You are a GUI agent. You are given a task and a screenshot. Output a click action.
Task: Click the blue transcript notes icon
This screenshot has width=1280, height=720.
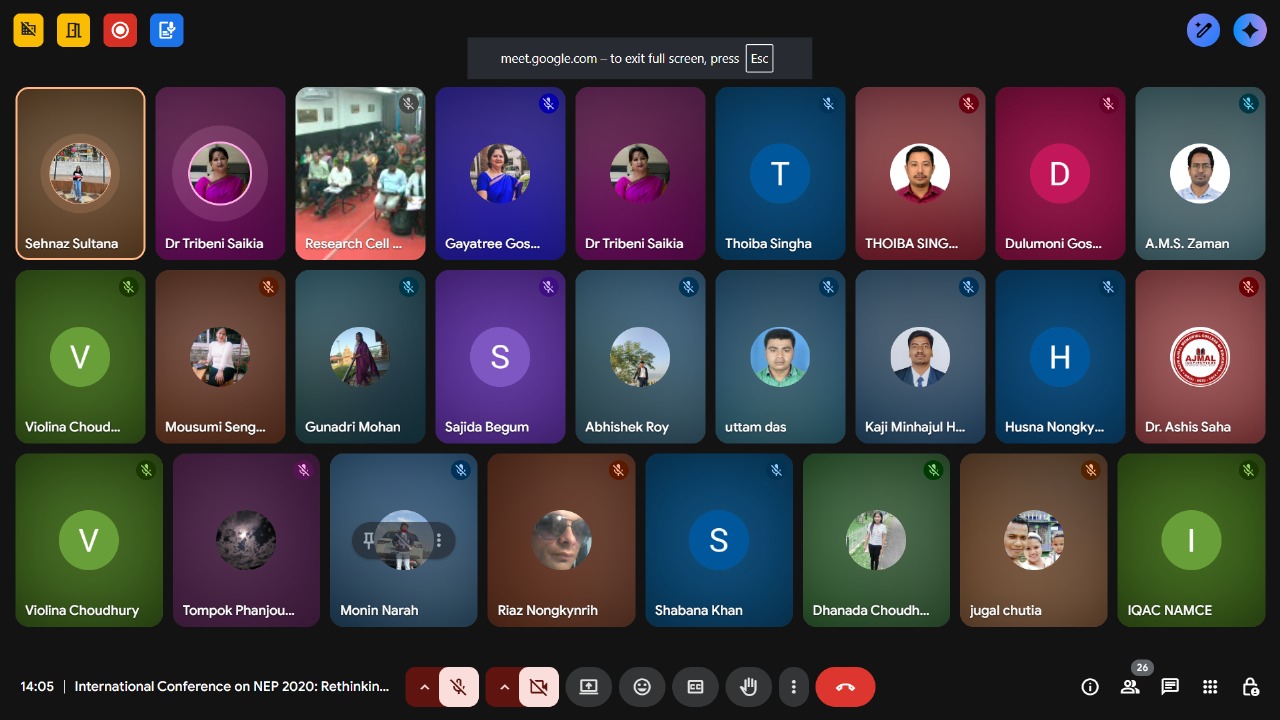[x=167, y=30]
